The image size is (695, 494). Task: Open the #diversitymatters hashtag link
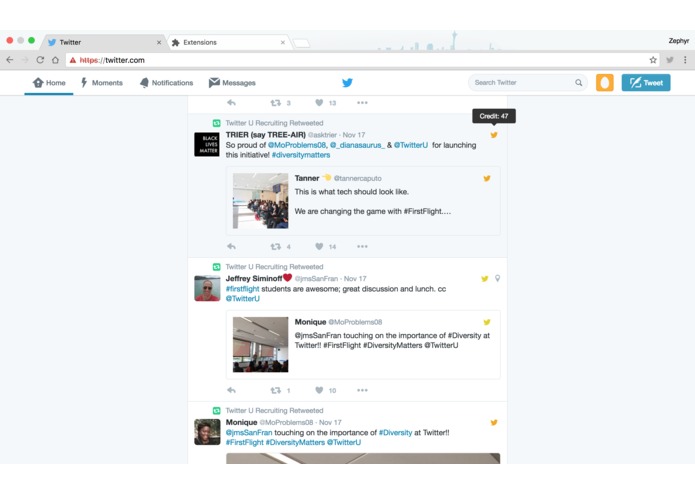(x=301, y=155)
